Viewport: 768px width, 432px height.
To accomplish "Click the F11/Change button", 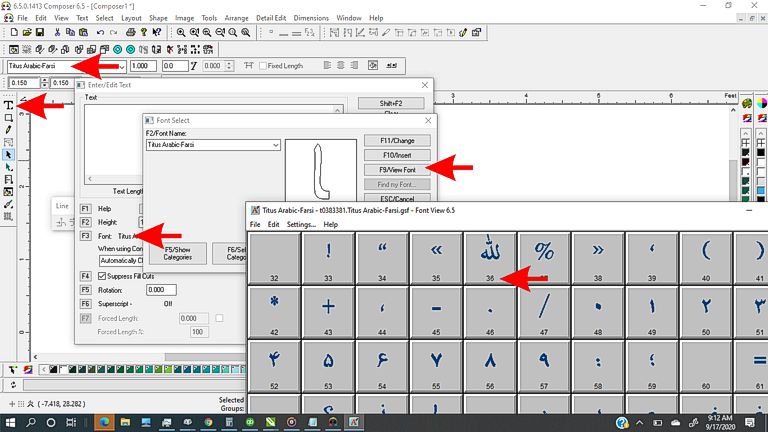I will [x=397, y=141].
